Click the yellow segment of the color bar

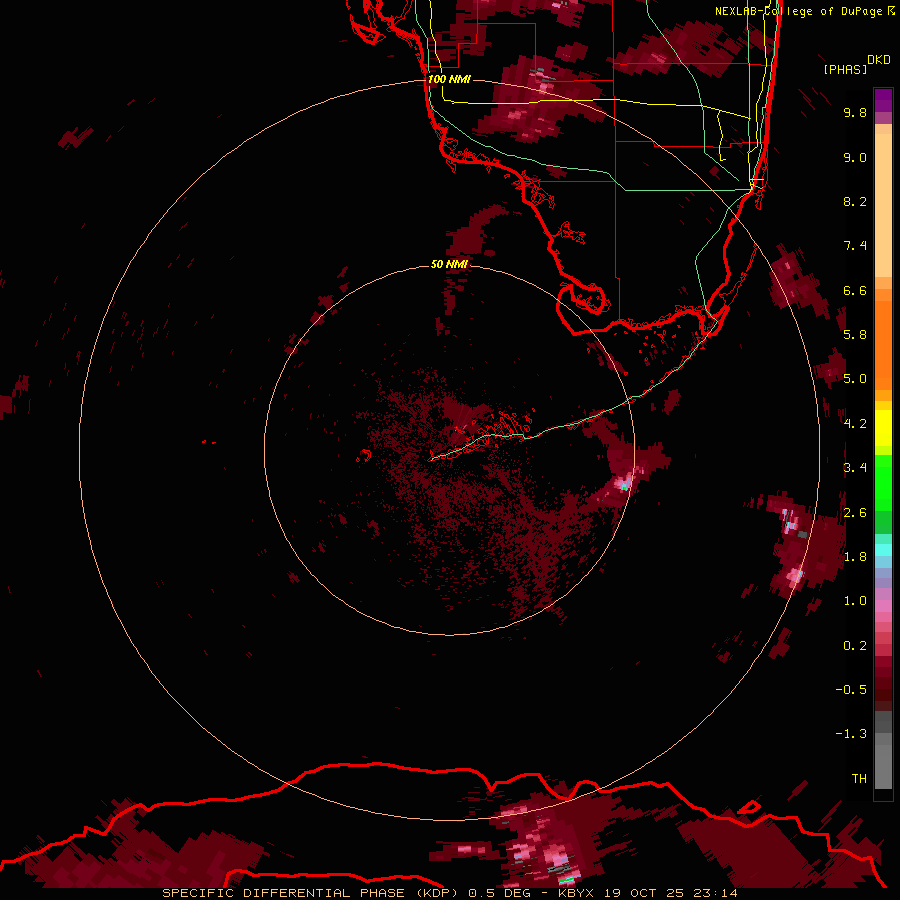[x=883, y=428]
